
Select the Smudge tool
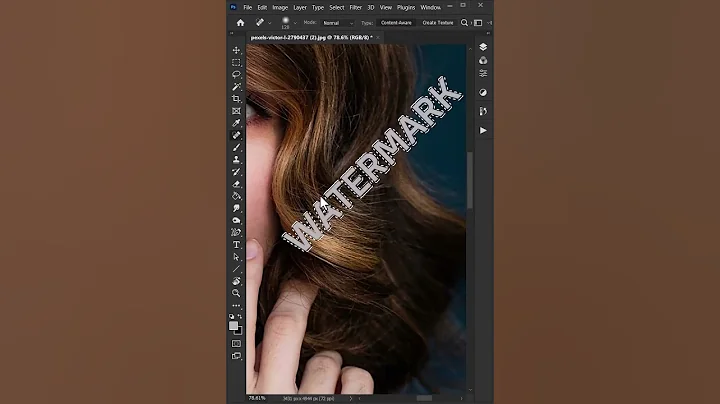[236, 208]
